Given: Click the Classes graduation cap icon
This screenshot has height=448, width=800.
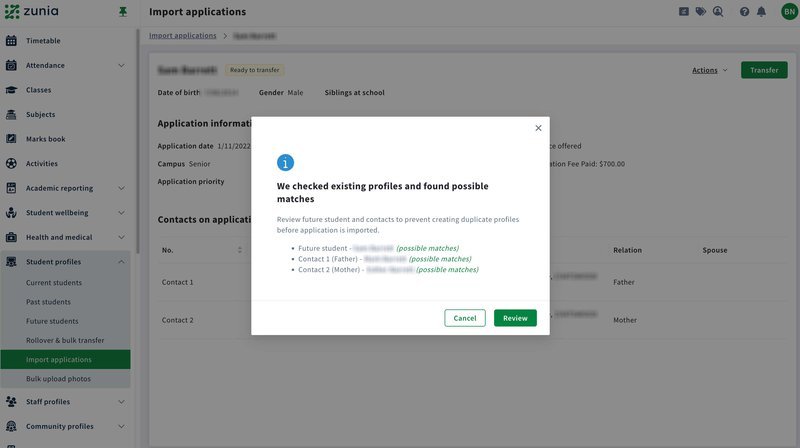Looking at the screenshot, I should tap(11, 90).
